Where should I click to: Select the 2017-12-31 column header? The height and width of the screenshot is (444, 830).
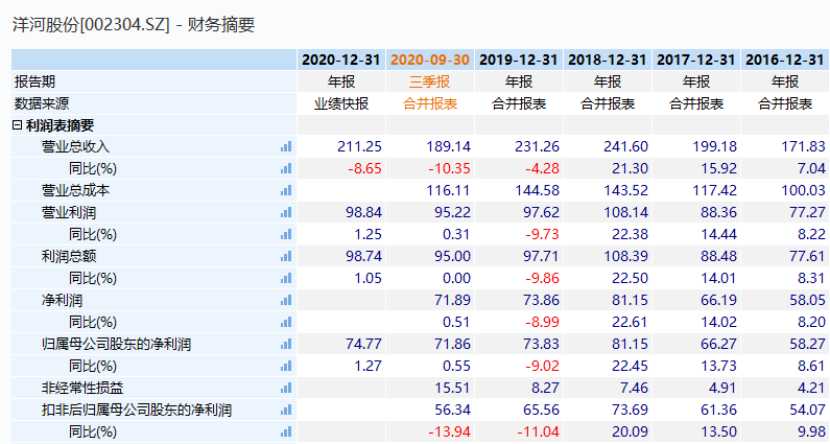coord(696,60)
